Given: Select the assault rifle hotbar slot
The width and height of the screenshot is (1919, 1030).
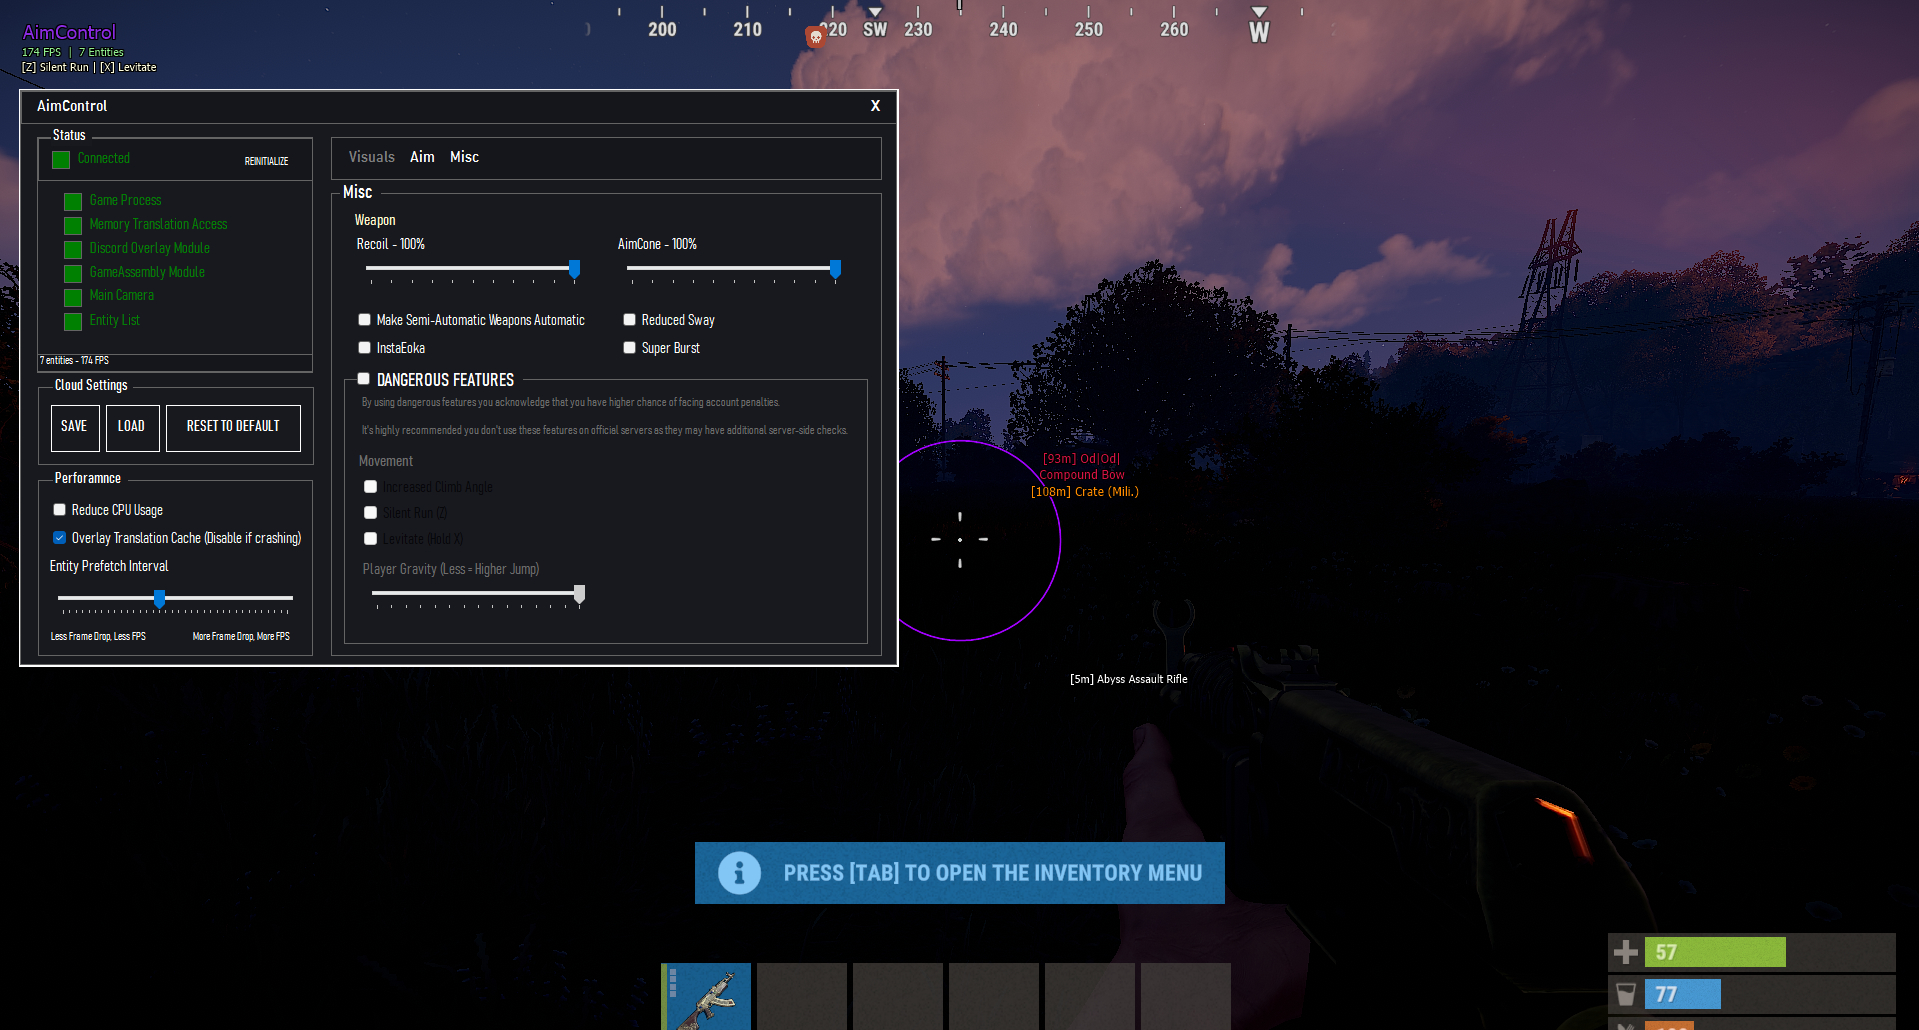Looking at the screenshot, I should click(x=706, y=996).
